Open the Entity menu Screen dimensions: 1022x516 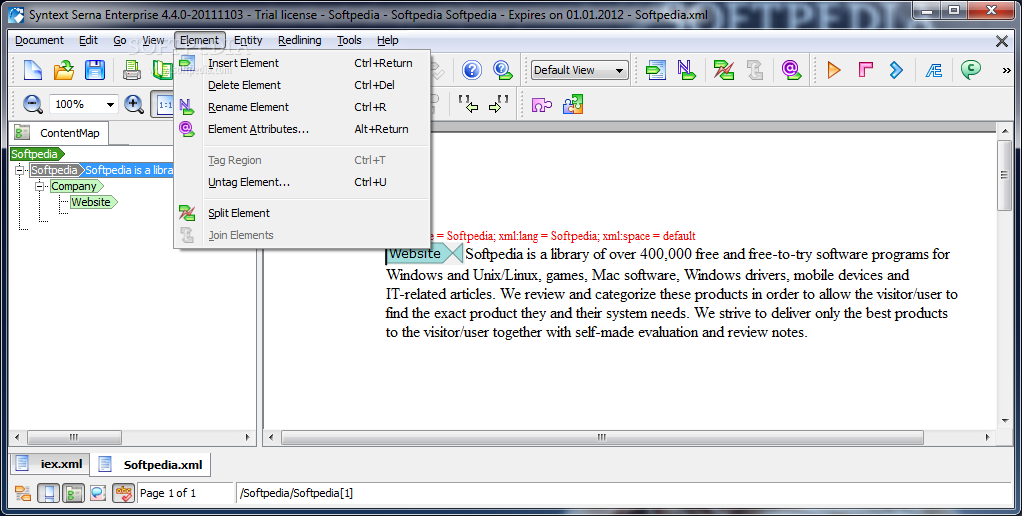(x=248, y=40)
